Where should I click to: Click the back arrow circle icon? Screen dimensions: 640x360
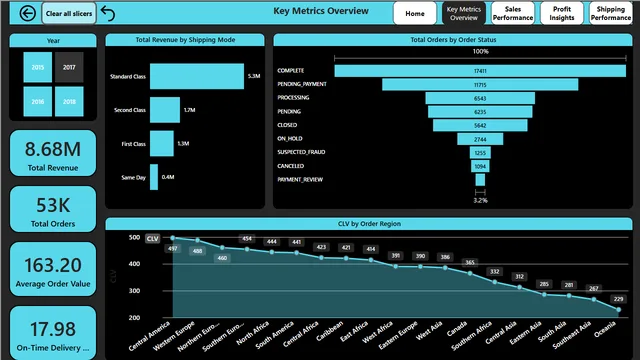point(27,13)
